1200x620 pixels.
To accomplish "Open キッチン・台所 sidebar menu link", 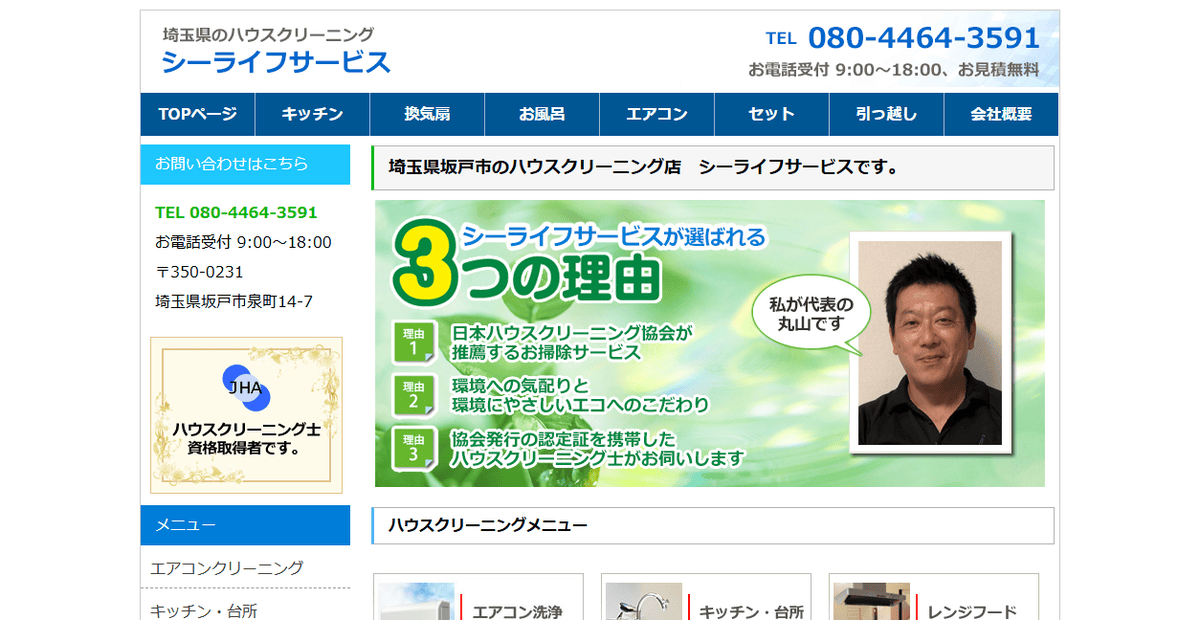I will [x=204, y=609].
